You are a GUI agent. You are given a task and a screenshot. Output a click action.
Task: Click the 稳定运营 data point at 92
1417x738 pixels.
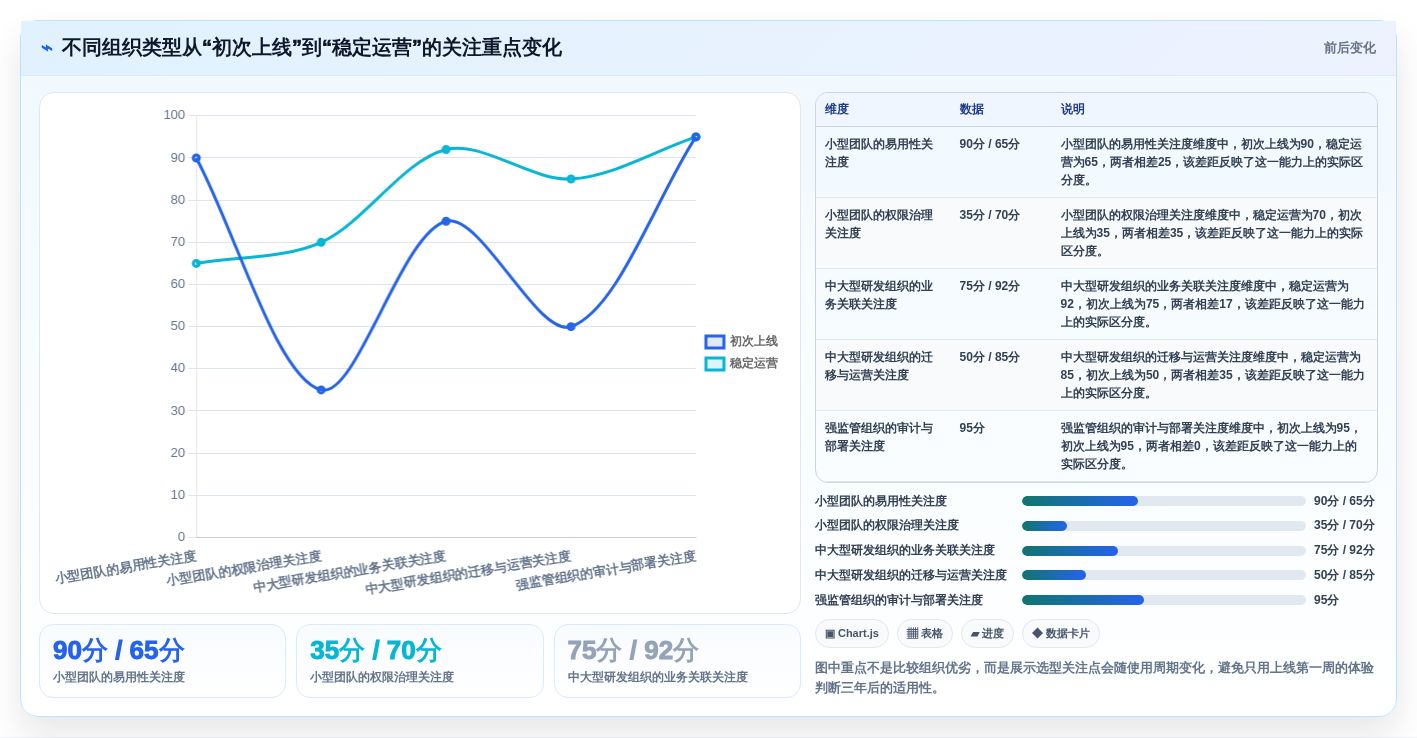tap(446, 149)
